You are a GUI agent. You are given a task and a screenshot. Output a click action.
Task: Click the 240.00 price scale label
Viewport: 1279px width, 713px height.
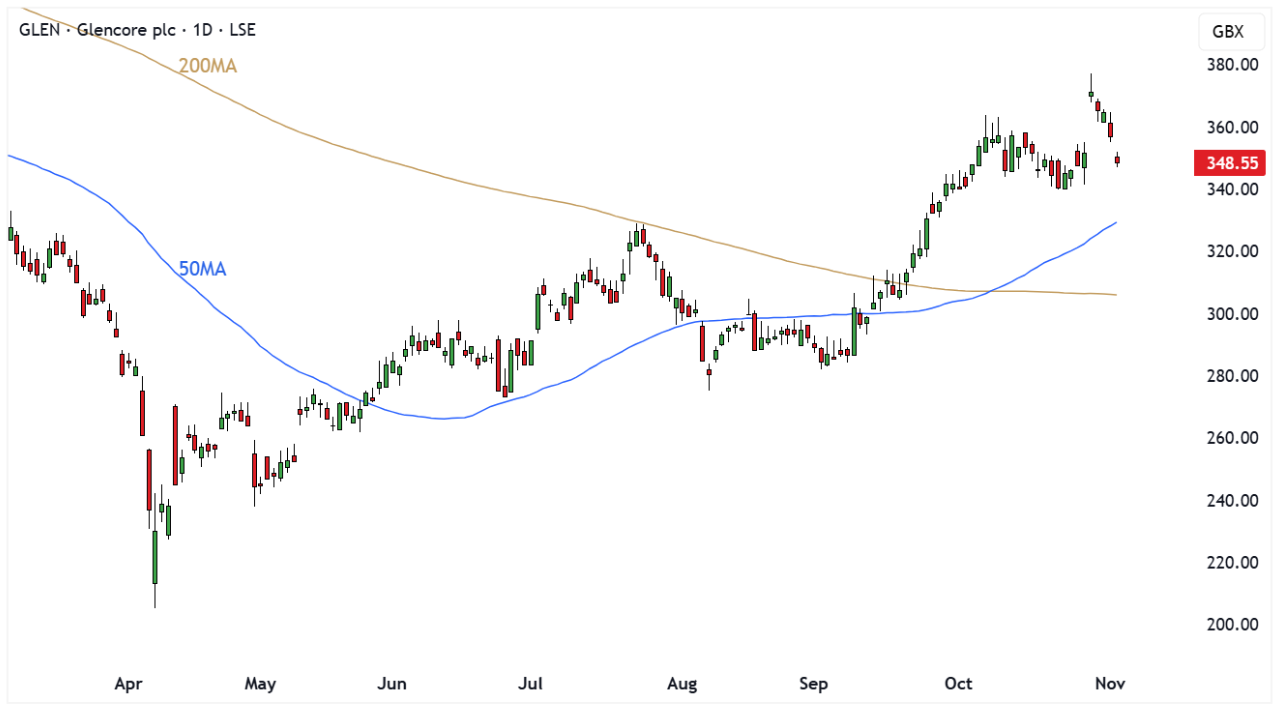coord(1231,500)
